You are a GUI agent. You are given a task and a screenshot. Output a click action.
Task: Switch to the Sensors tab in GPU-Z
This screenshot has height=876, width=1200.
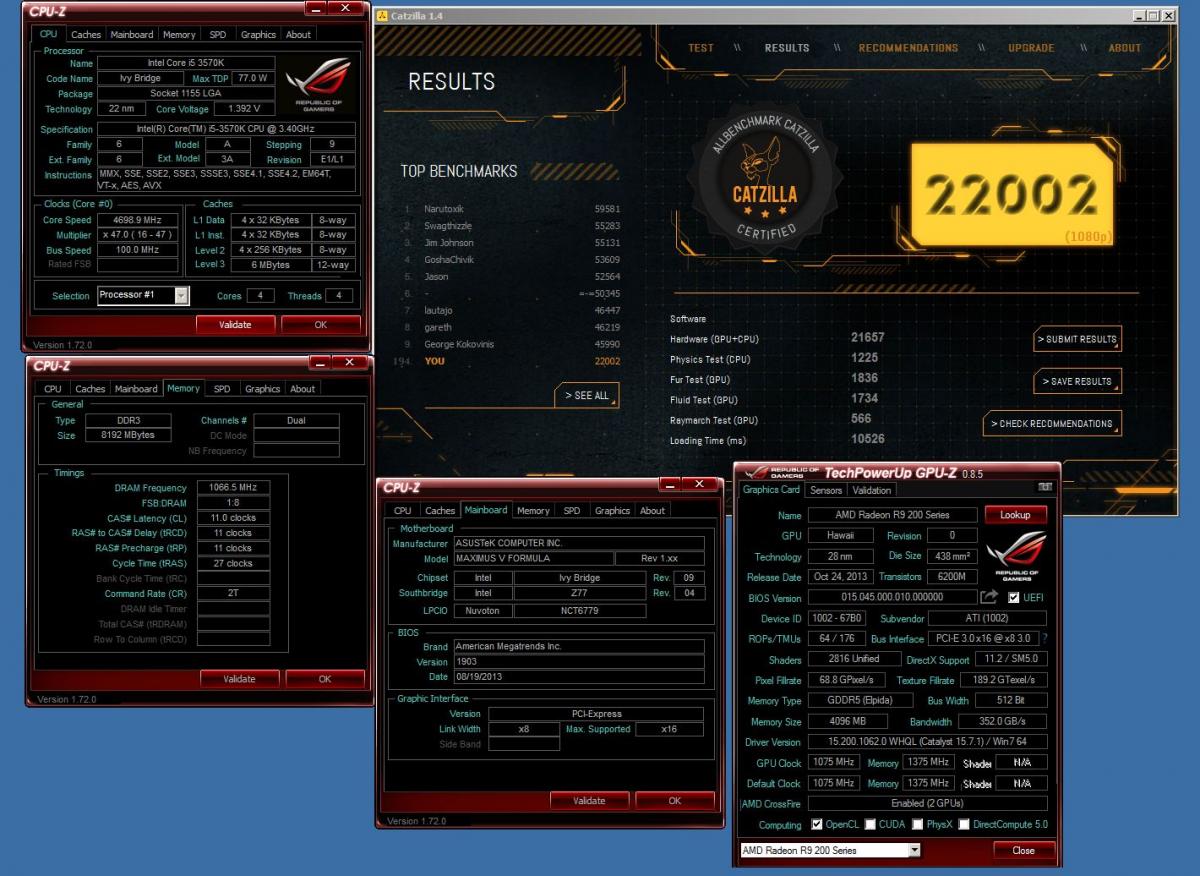826,490
